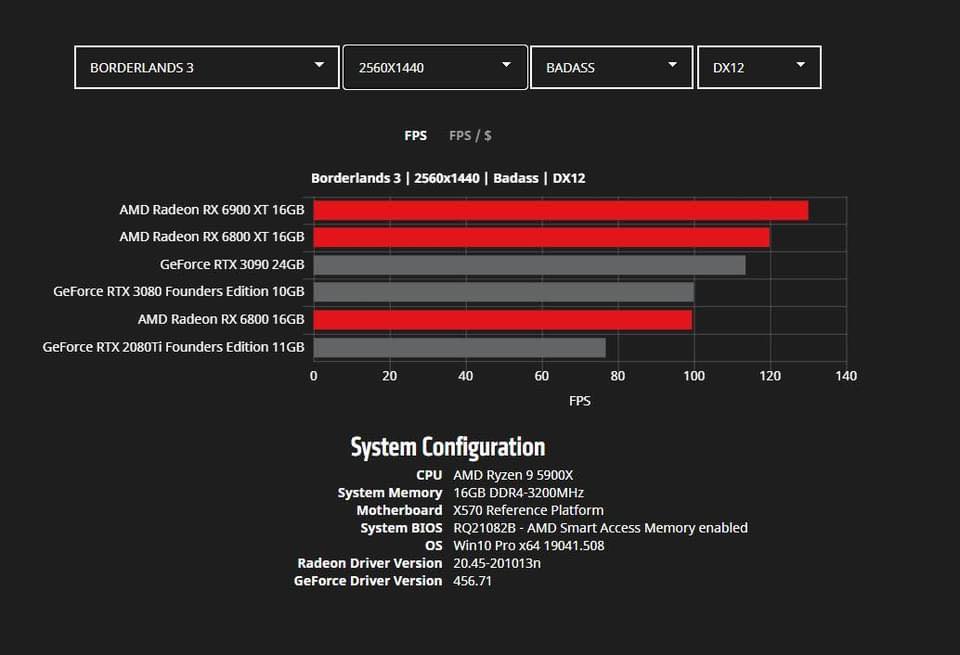960x655 pixels.
Task: Select the 'AMD Radeon RX 6800 XT 16GB' label
Action: 212,237
